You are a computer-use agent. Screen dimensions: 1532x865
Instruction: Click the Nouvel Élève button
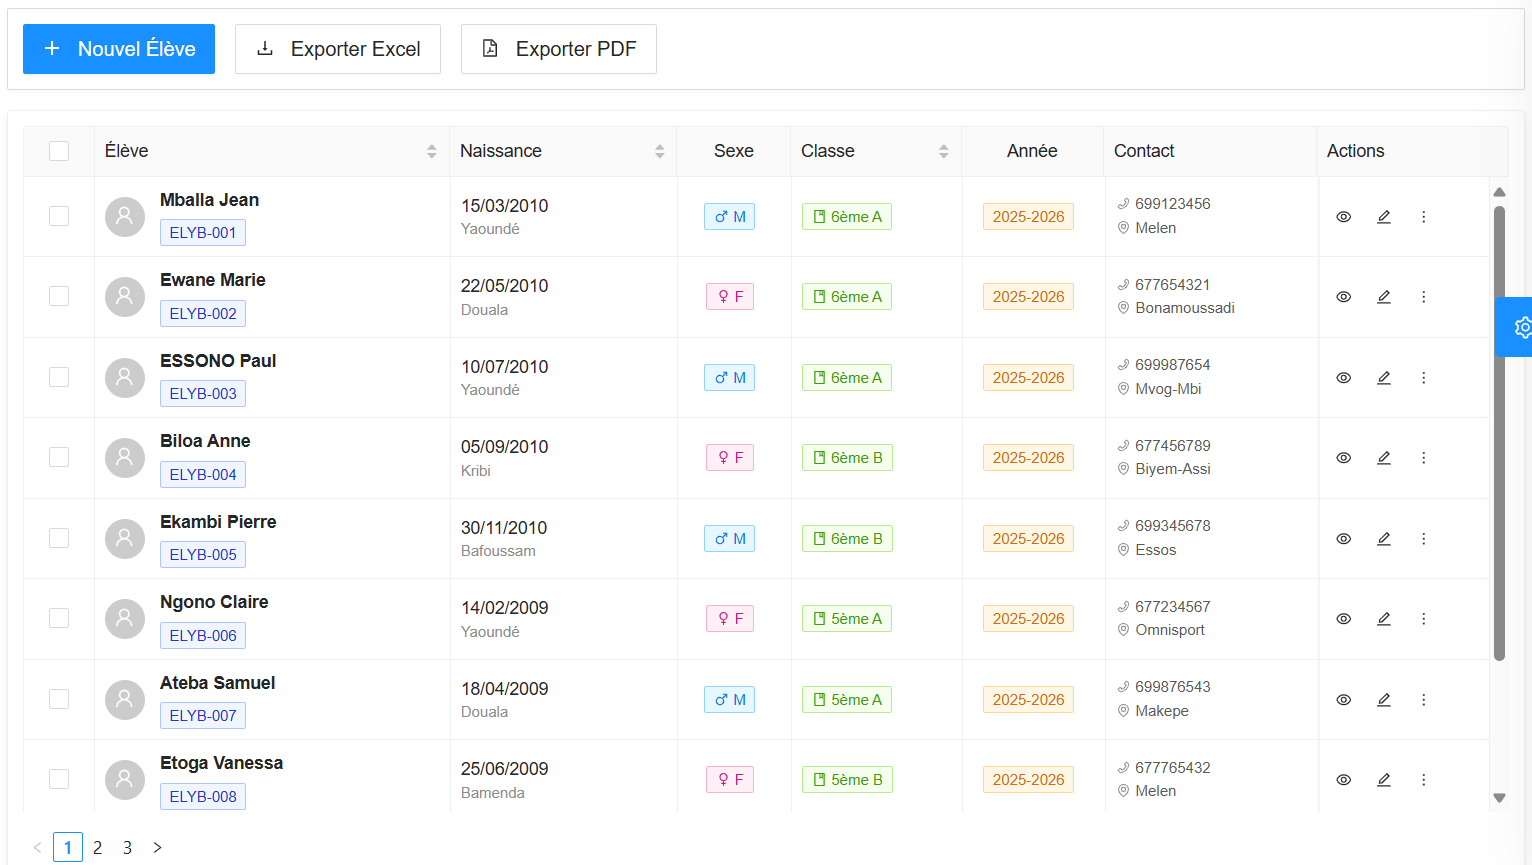pos(118,48)
